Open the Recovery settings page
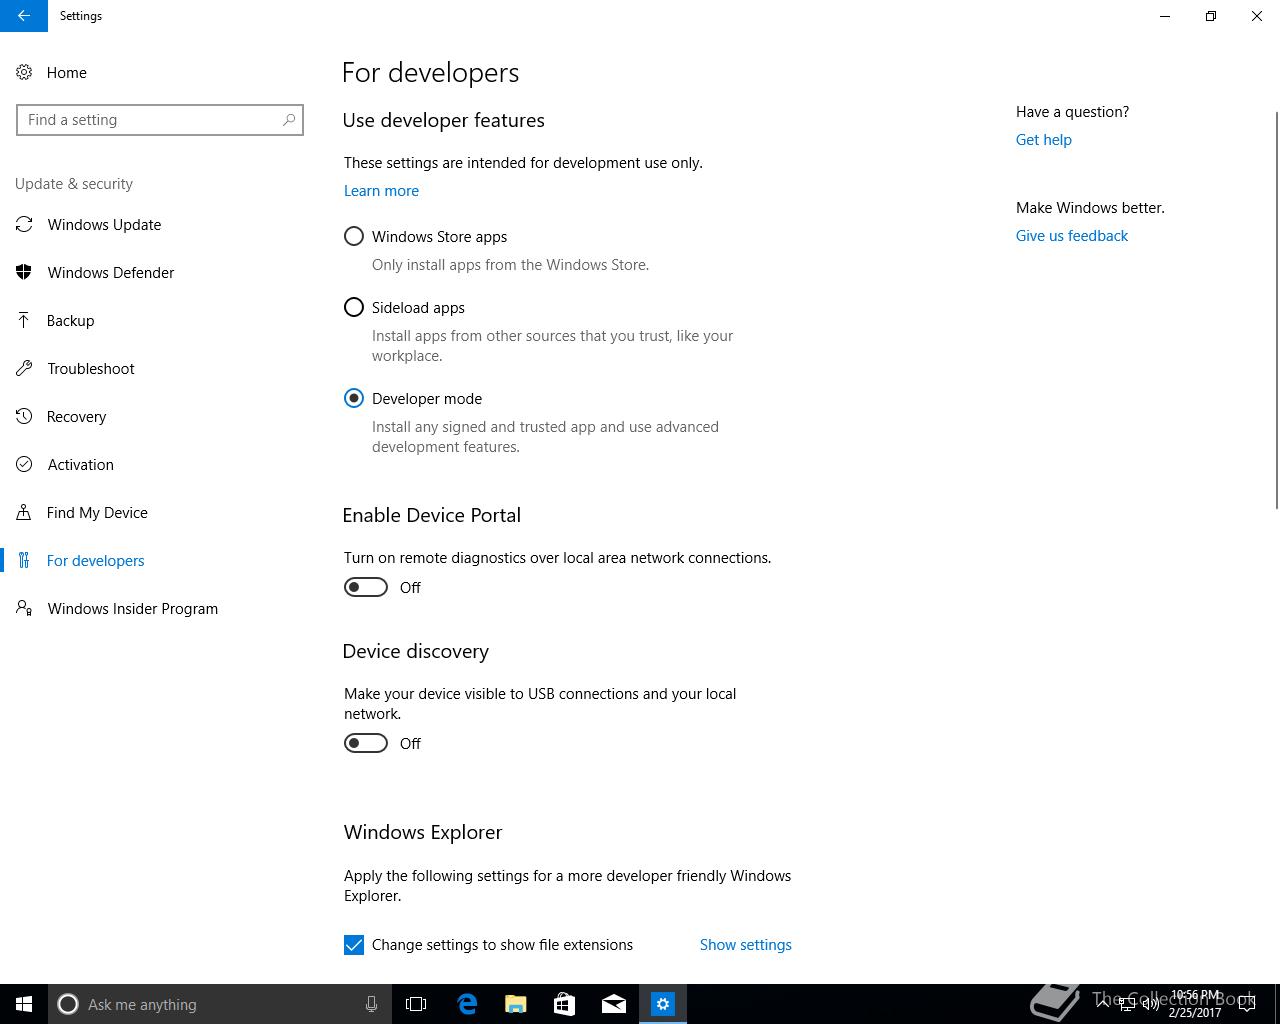1280x1024 pixels. [76, 416]
